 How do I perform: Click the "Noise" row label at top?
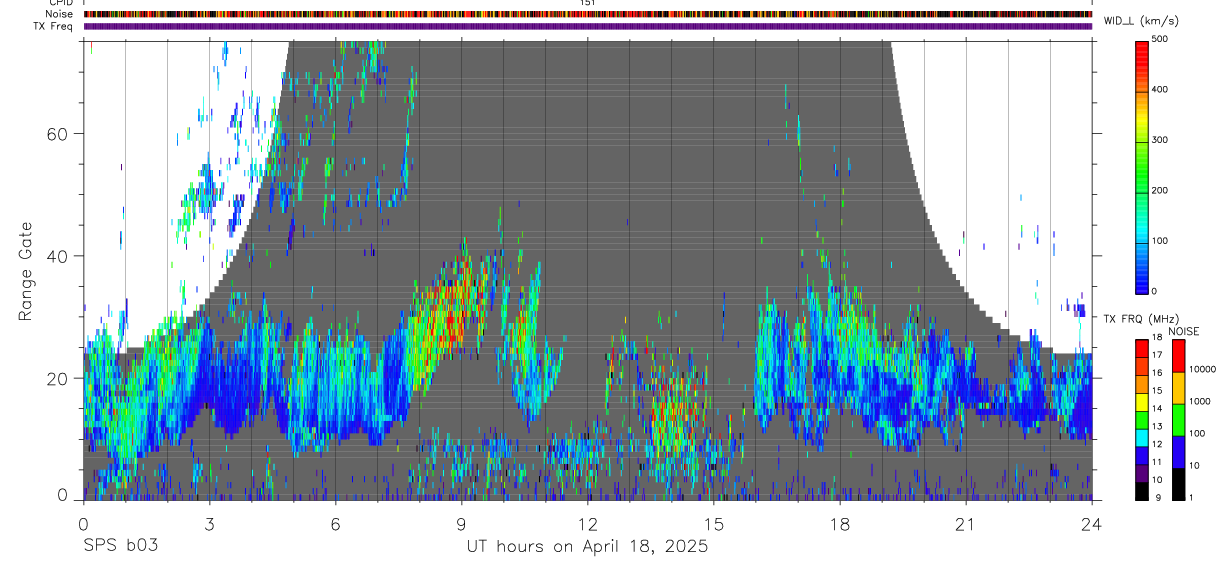click(60, 14)
